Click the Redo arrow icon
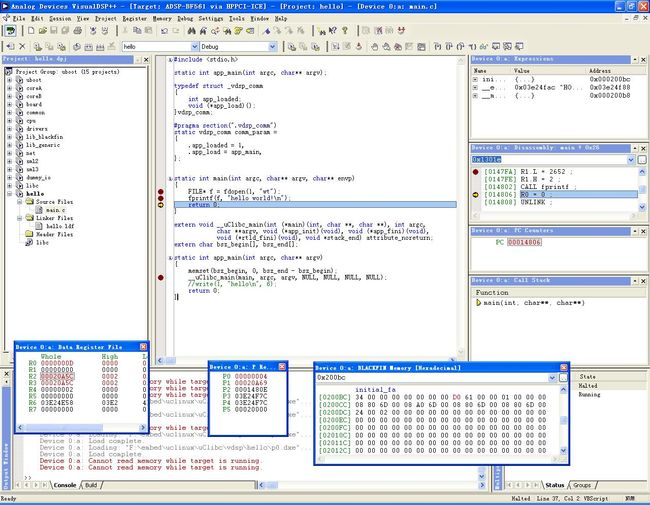Viewport: 650px width, 505px height. (x=176, y=31)
